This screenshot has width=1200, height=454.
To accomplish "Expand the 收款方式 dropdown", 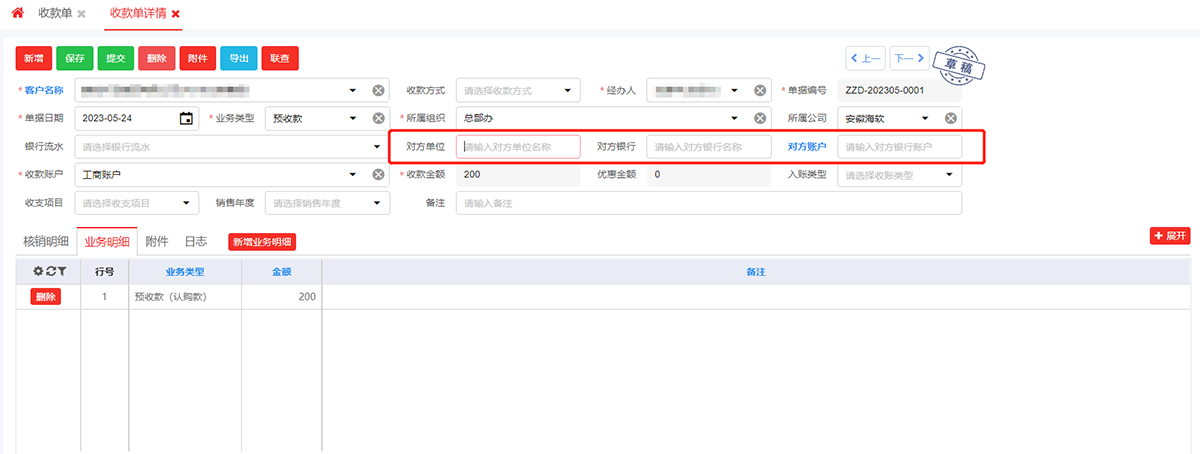I will click(x=567, y=90).
